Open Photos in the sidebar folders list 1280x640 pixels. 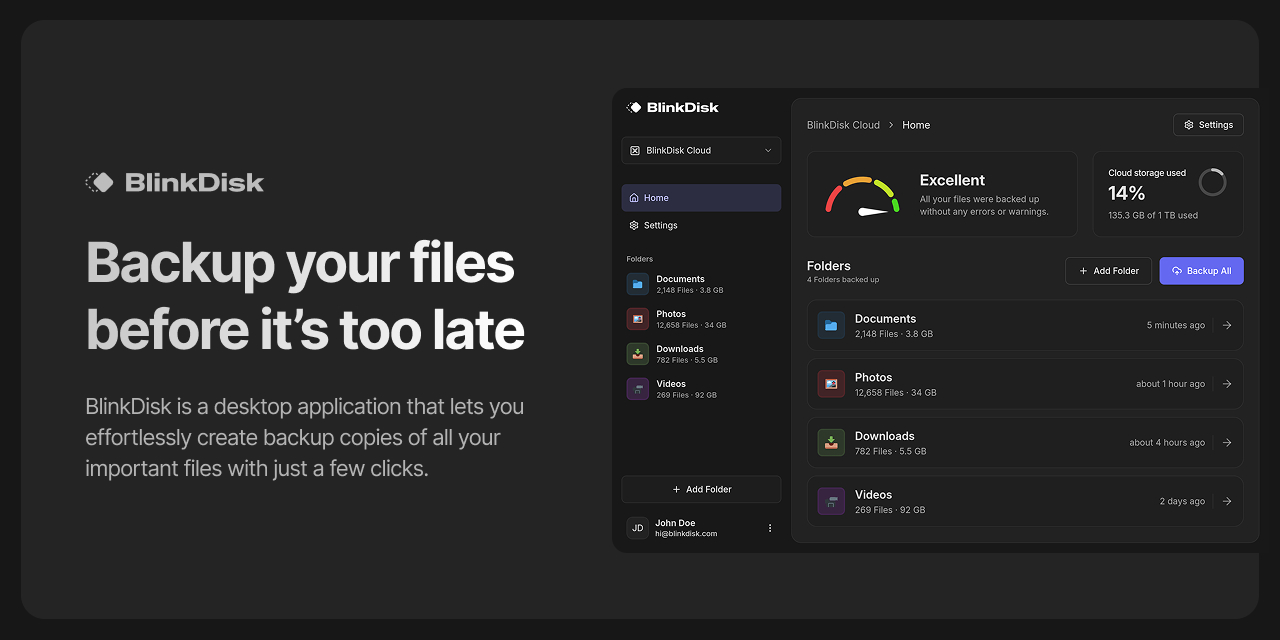(701, 319)
